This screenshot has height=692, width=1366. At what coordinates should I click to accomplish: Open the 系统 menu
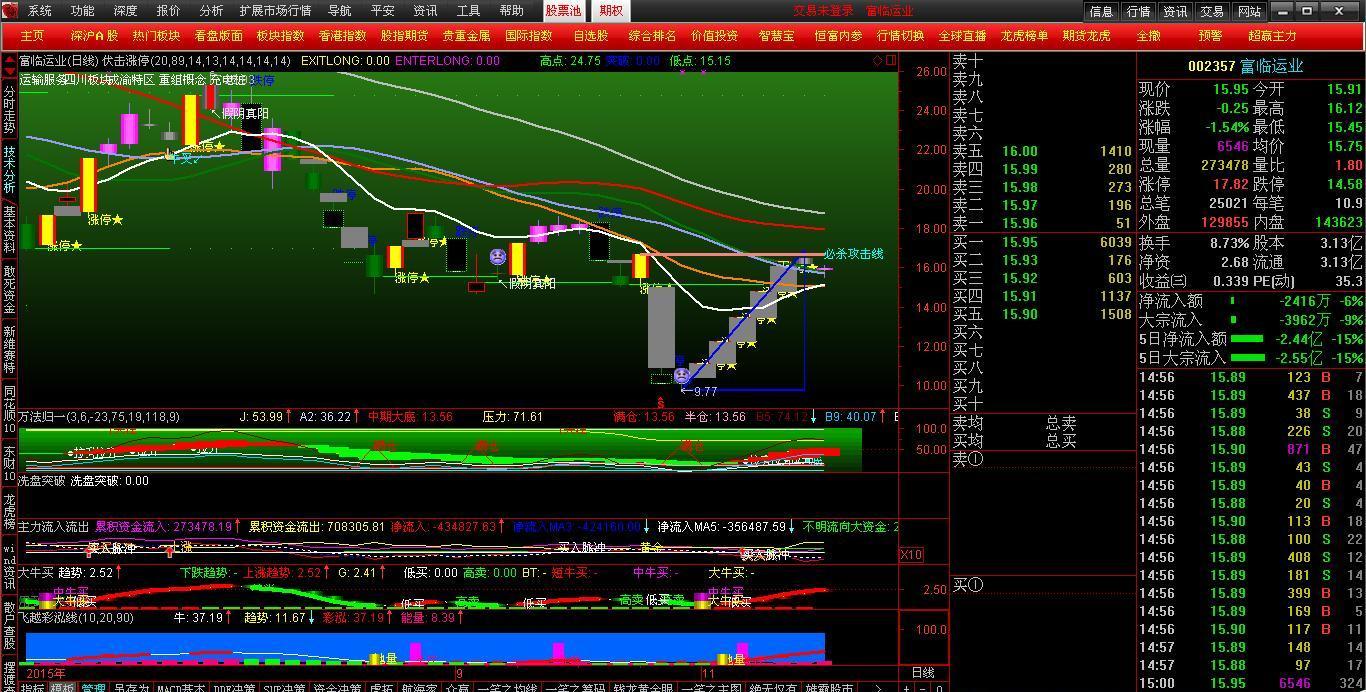point(40,11)
